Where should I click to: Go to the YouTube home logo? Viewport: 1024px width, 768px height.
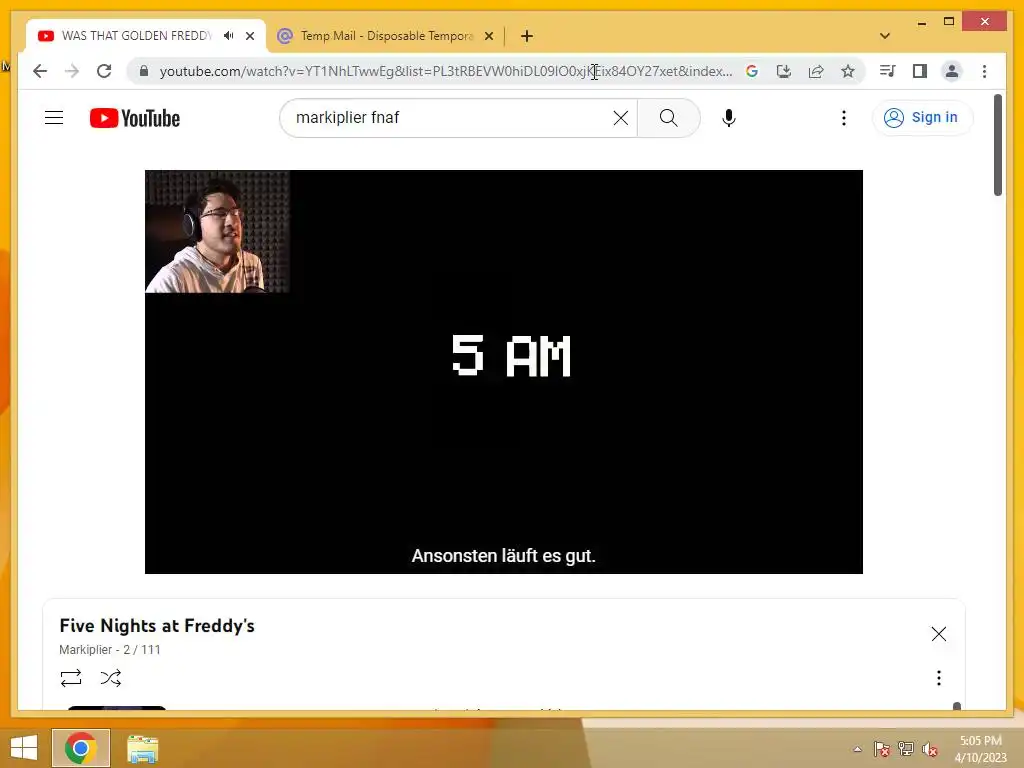135,118
